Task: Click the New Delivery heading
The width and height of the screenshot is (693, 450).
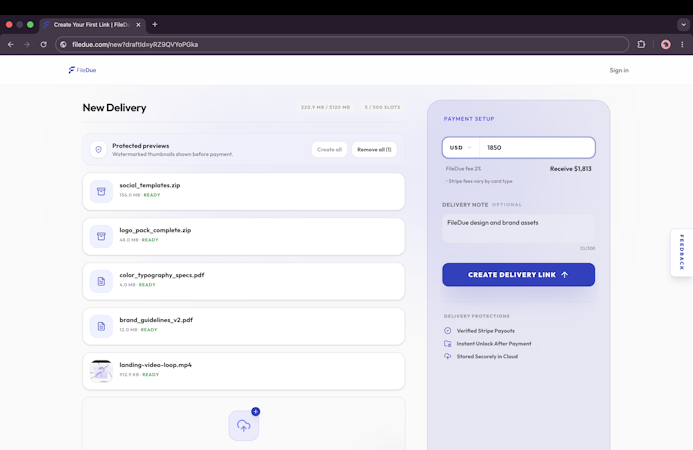Action: pyautogui.click(x=114, y=108)
